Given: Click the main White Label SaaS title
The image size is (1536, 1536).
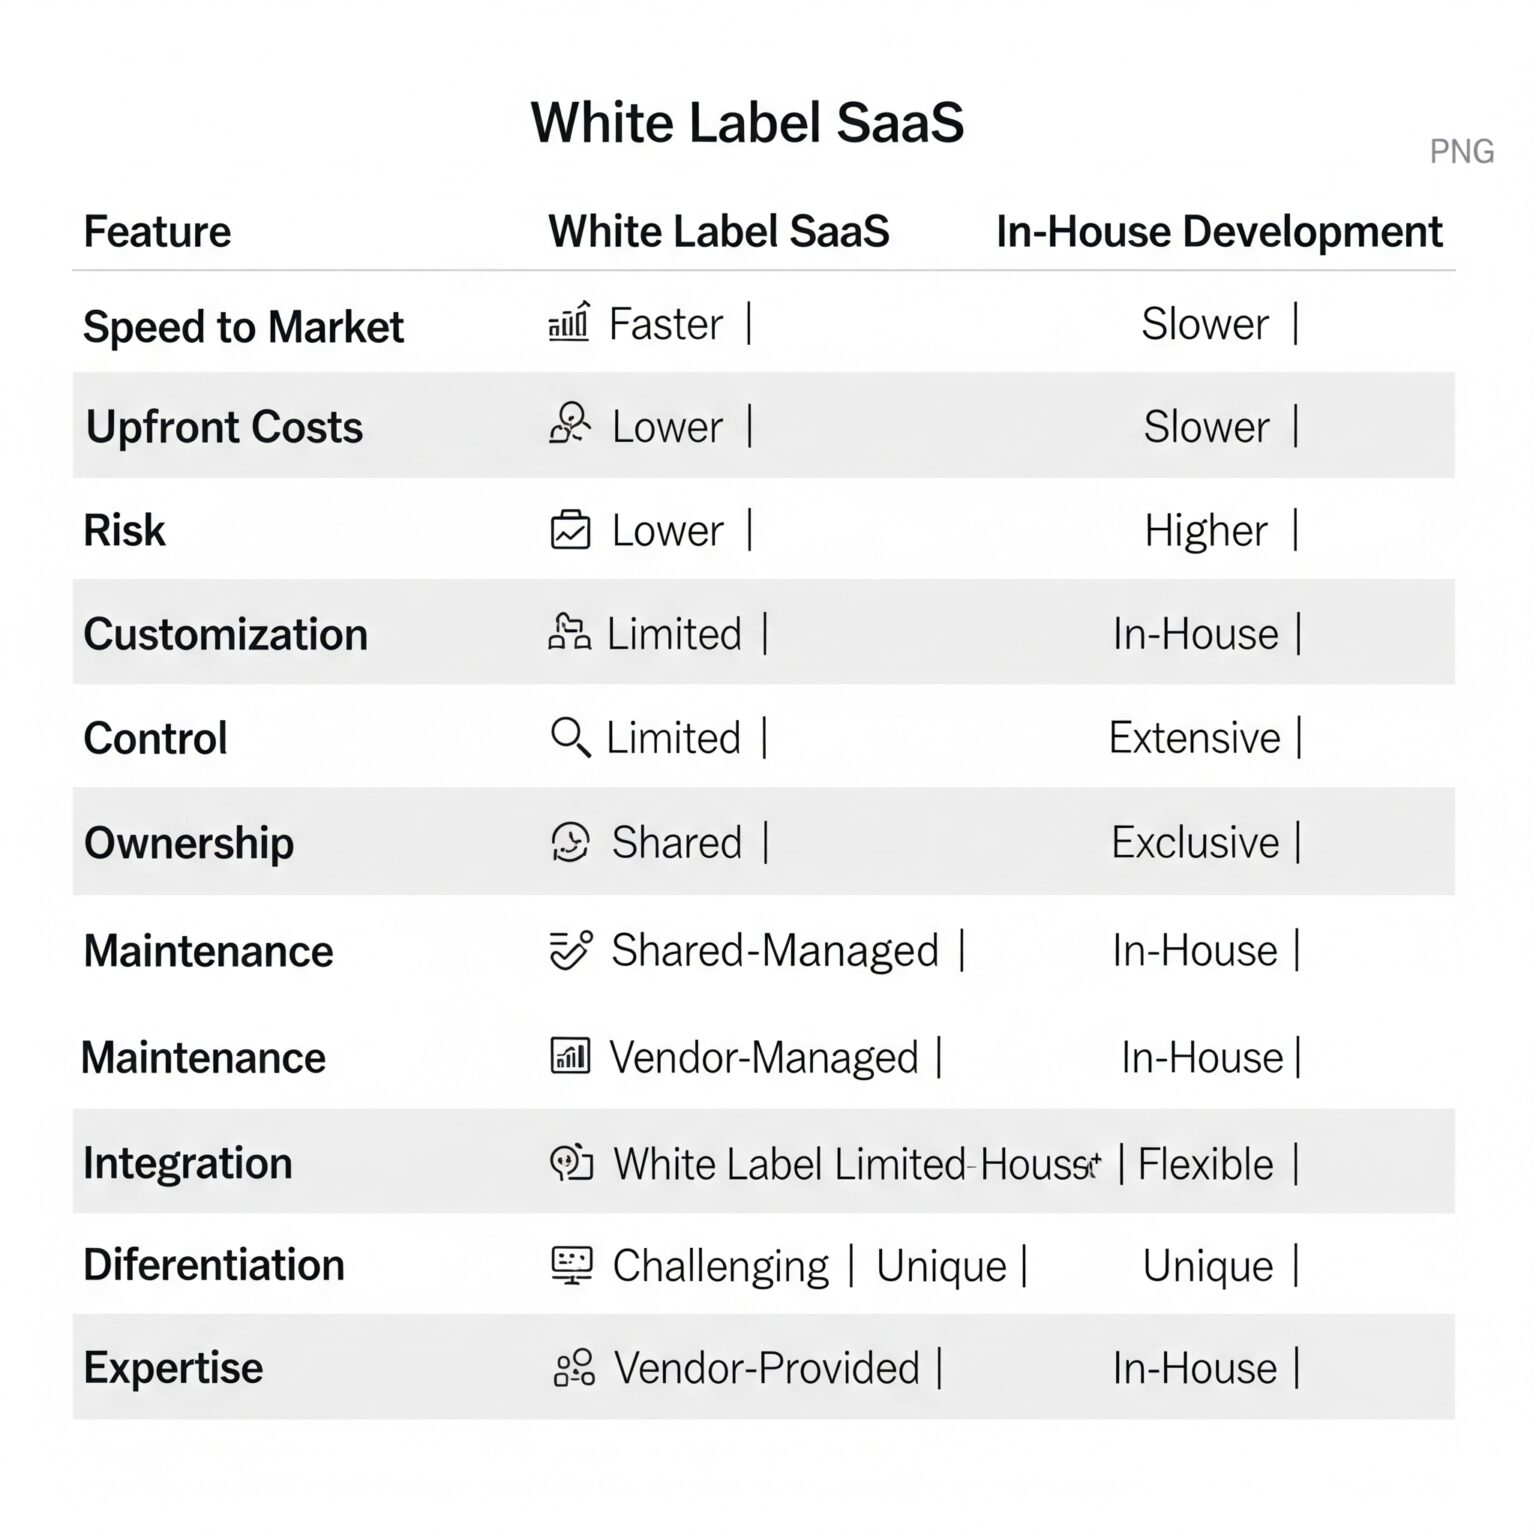Looking at the screenshot, I should point(747,122).
